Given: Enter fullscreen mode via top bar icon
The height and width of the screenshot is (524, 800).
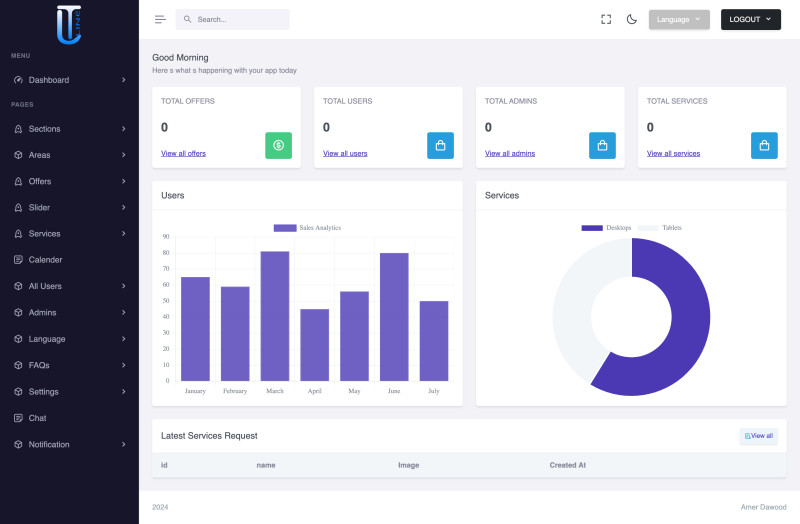Looking at the screenshot, I should [606, 19].
